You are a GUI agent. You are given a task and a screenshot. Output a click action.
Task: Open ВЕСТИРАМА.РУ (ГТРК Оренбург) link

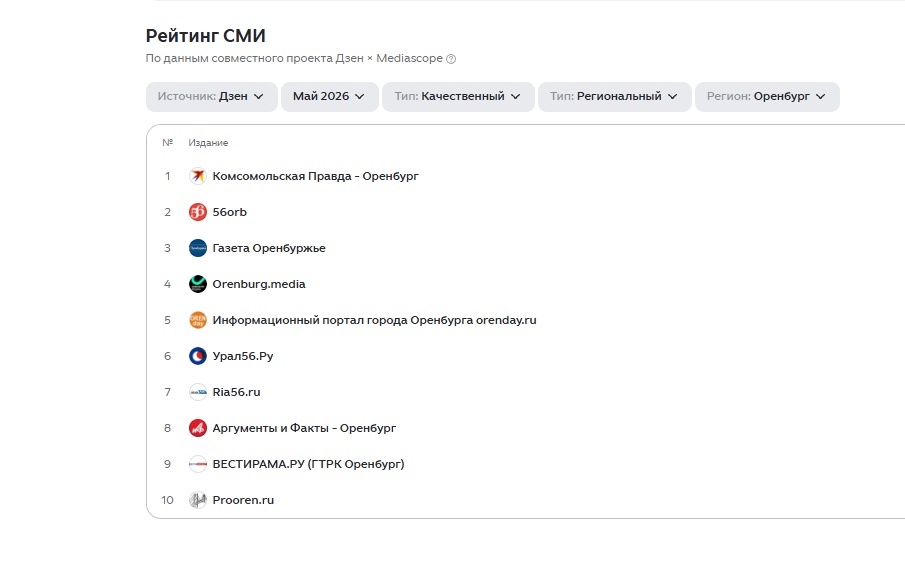(x=308, y=464)
